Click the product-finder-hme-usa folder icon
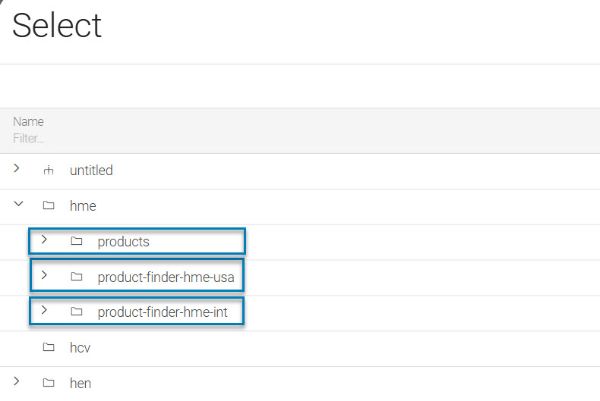Screen dimensions: 600x401 77,277
